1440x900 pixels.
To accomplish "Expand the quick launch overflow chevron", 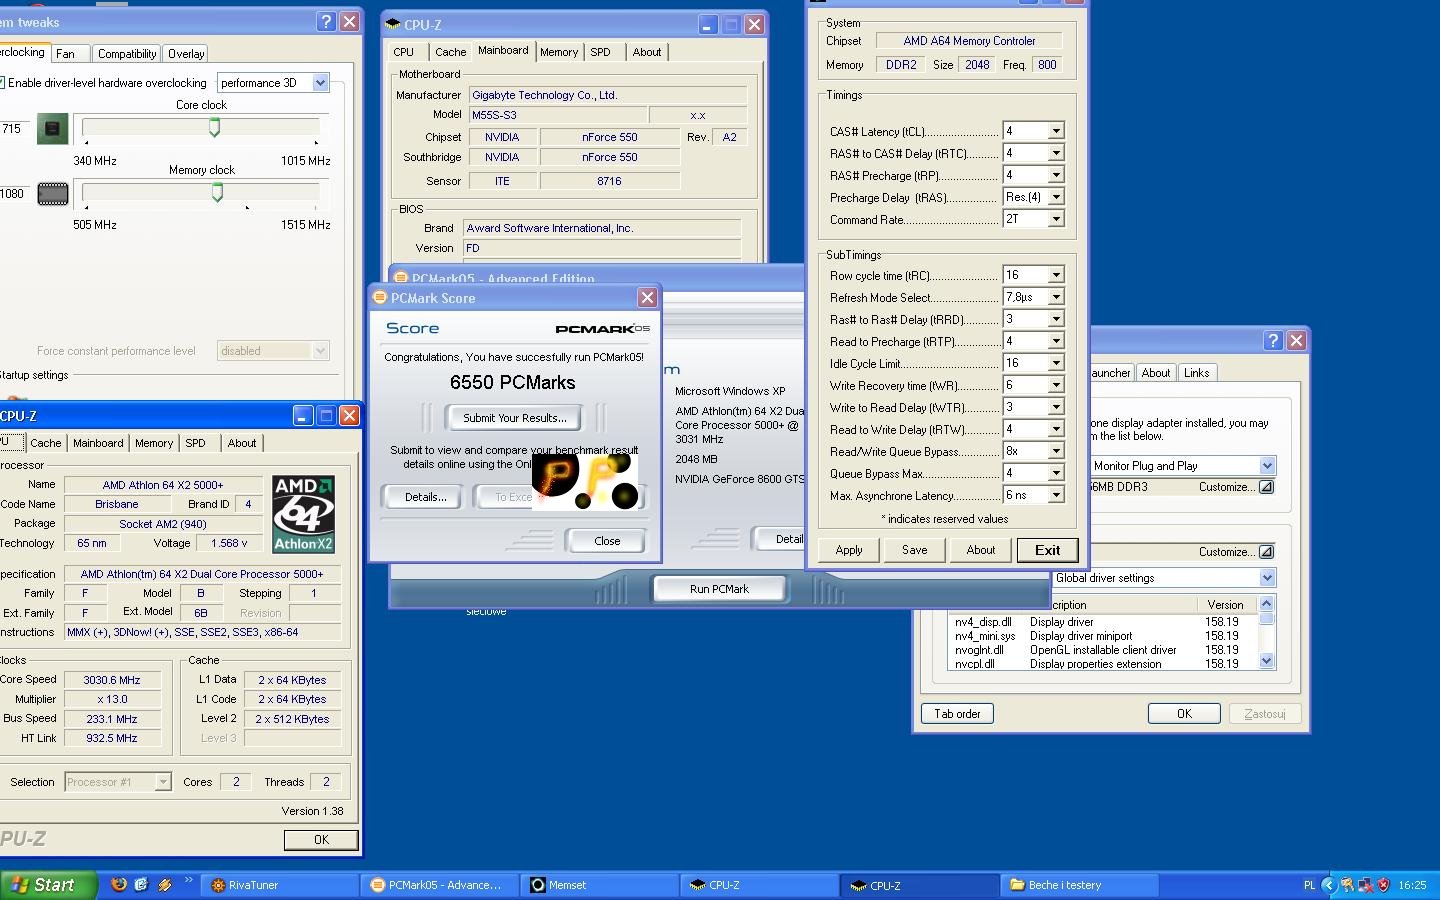I will 188,881.
